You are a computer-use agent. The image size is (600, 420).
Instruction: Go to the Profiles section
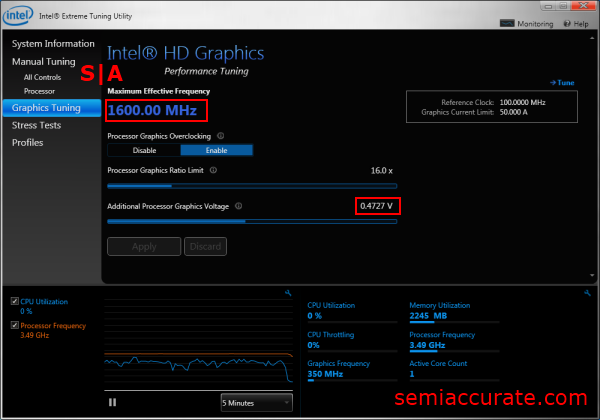point(27,143)
